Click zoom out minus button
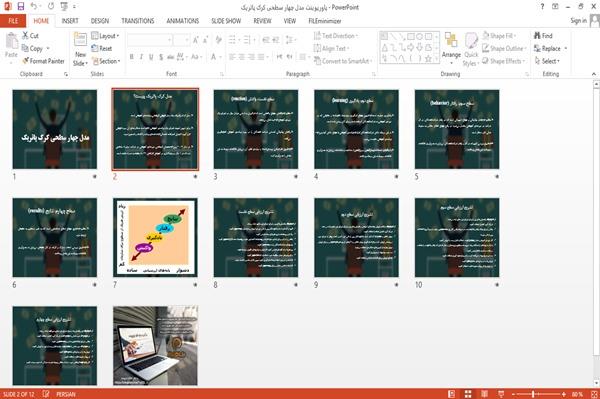600x399 pixels. coord(514,394)
